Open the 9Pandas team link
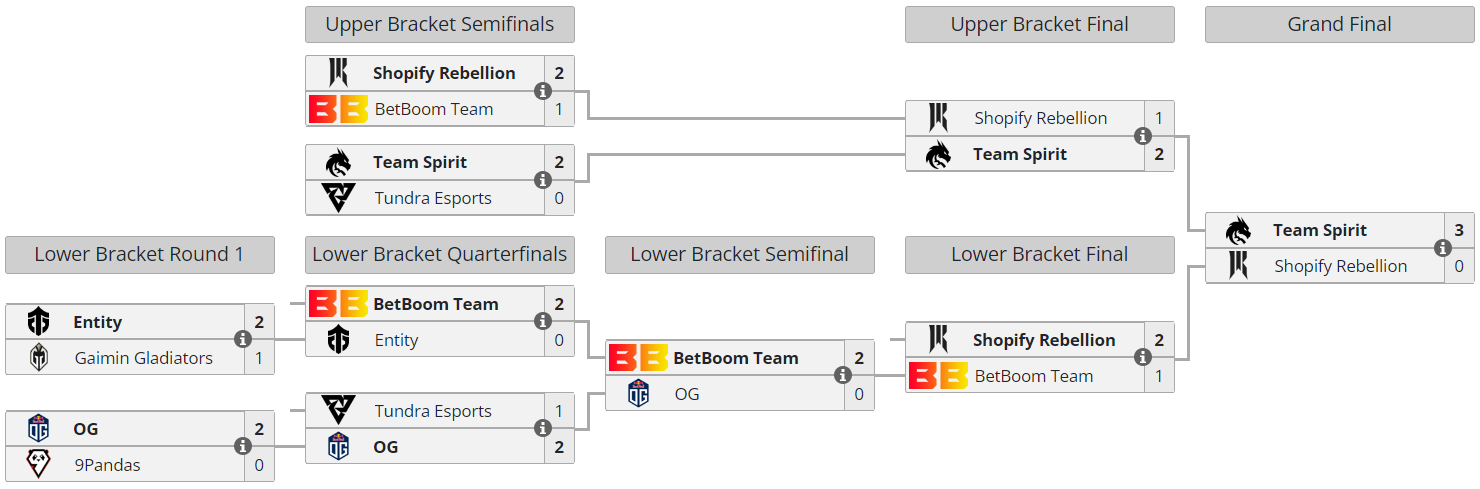The width and height of the screenshot is (1480, 489). [107, 464]
